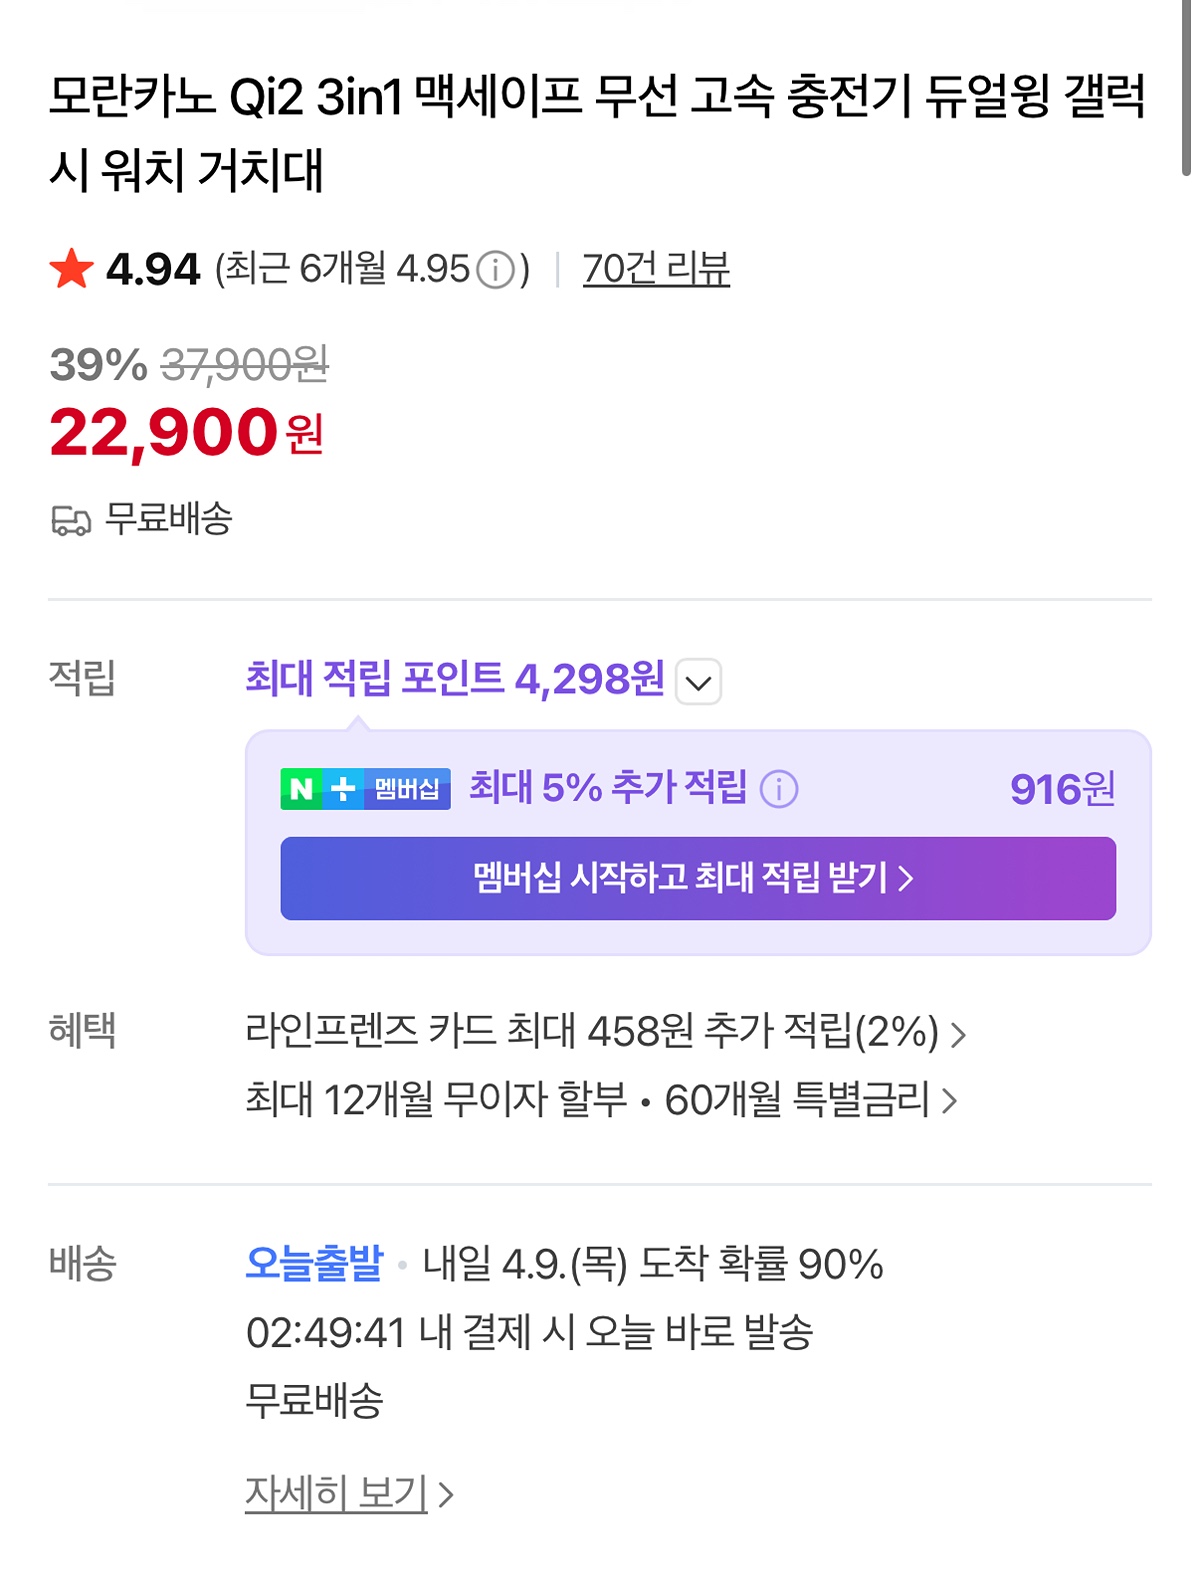
Task: Open 라인프렌즈 카드 추가 적립 benefit
Action: tap(592, 1031)
